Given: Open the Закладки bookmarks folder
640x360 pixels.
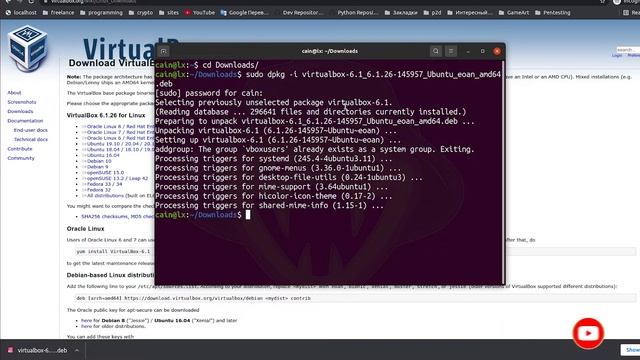Looking at the screenshot, I should point(401,13).
